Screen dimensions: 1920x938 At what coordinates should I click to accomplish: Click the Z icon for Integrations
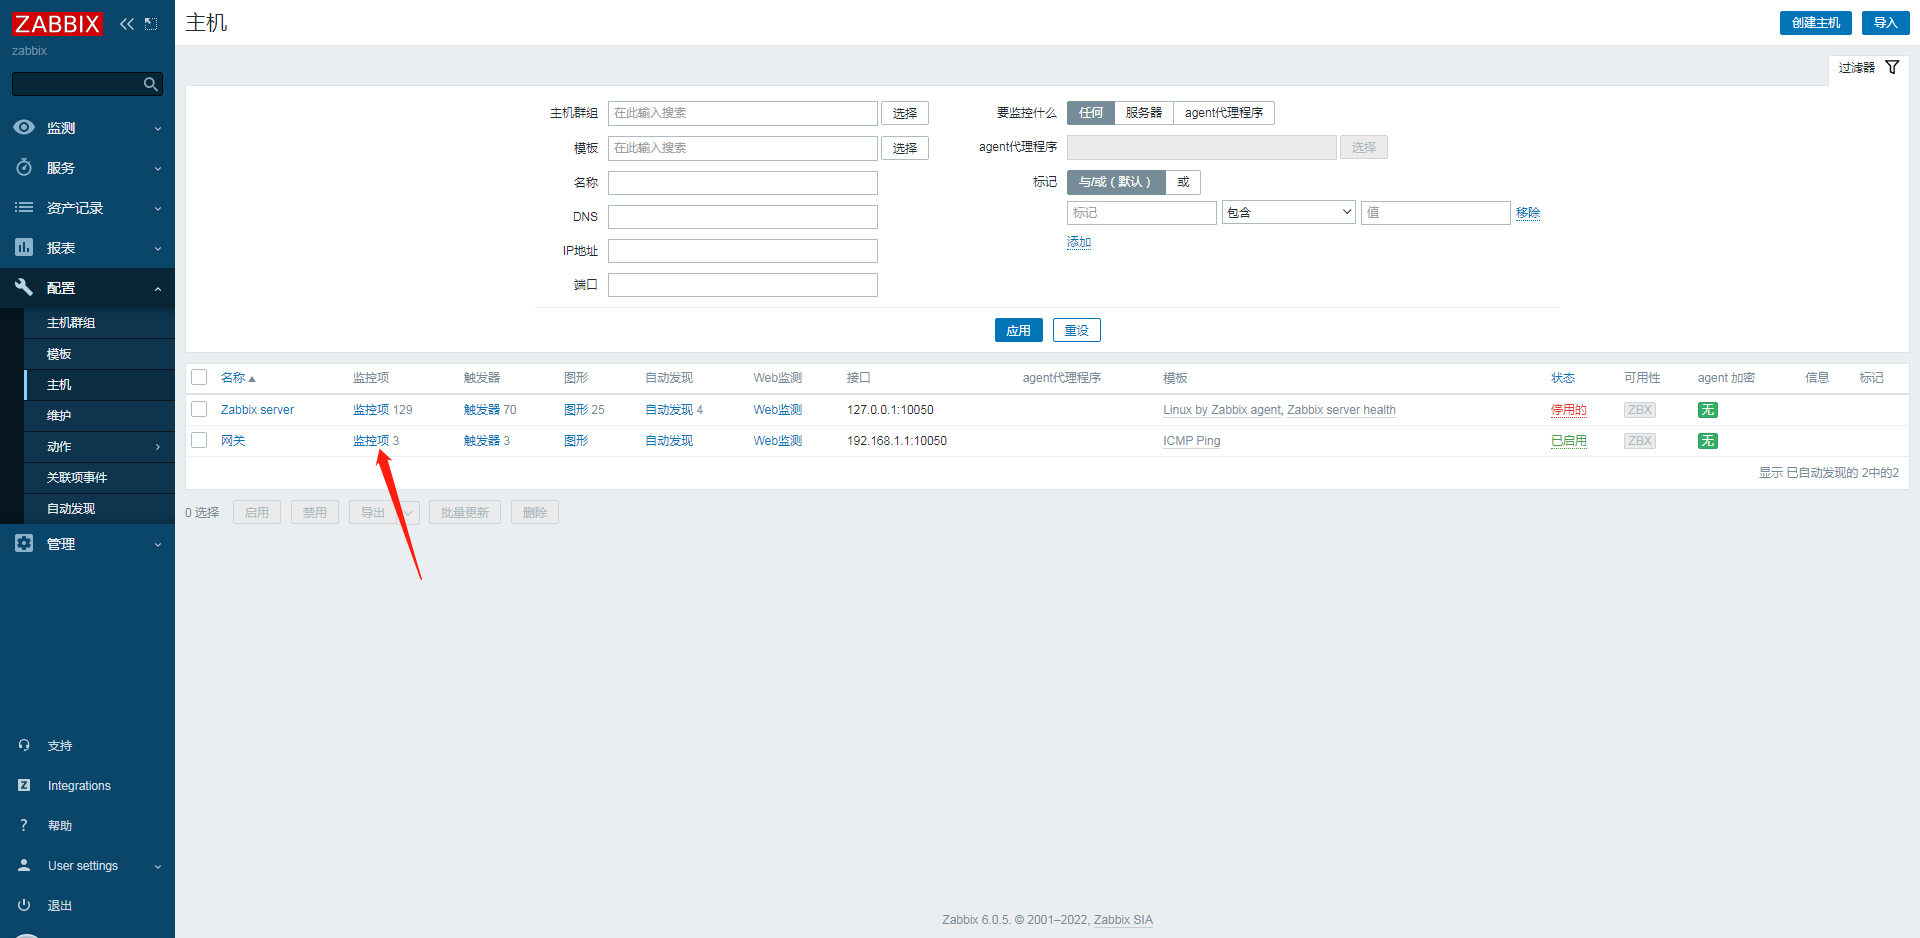click(24, 785)
